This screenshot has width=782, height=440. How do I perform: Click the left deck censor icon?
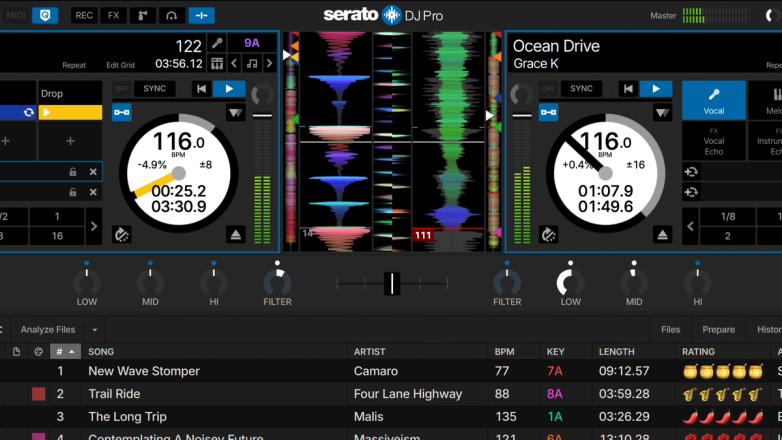click(122, 234)
